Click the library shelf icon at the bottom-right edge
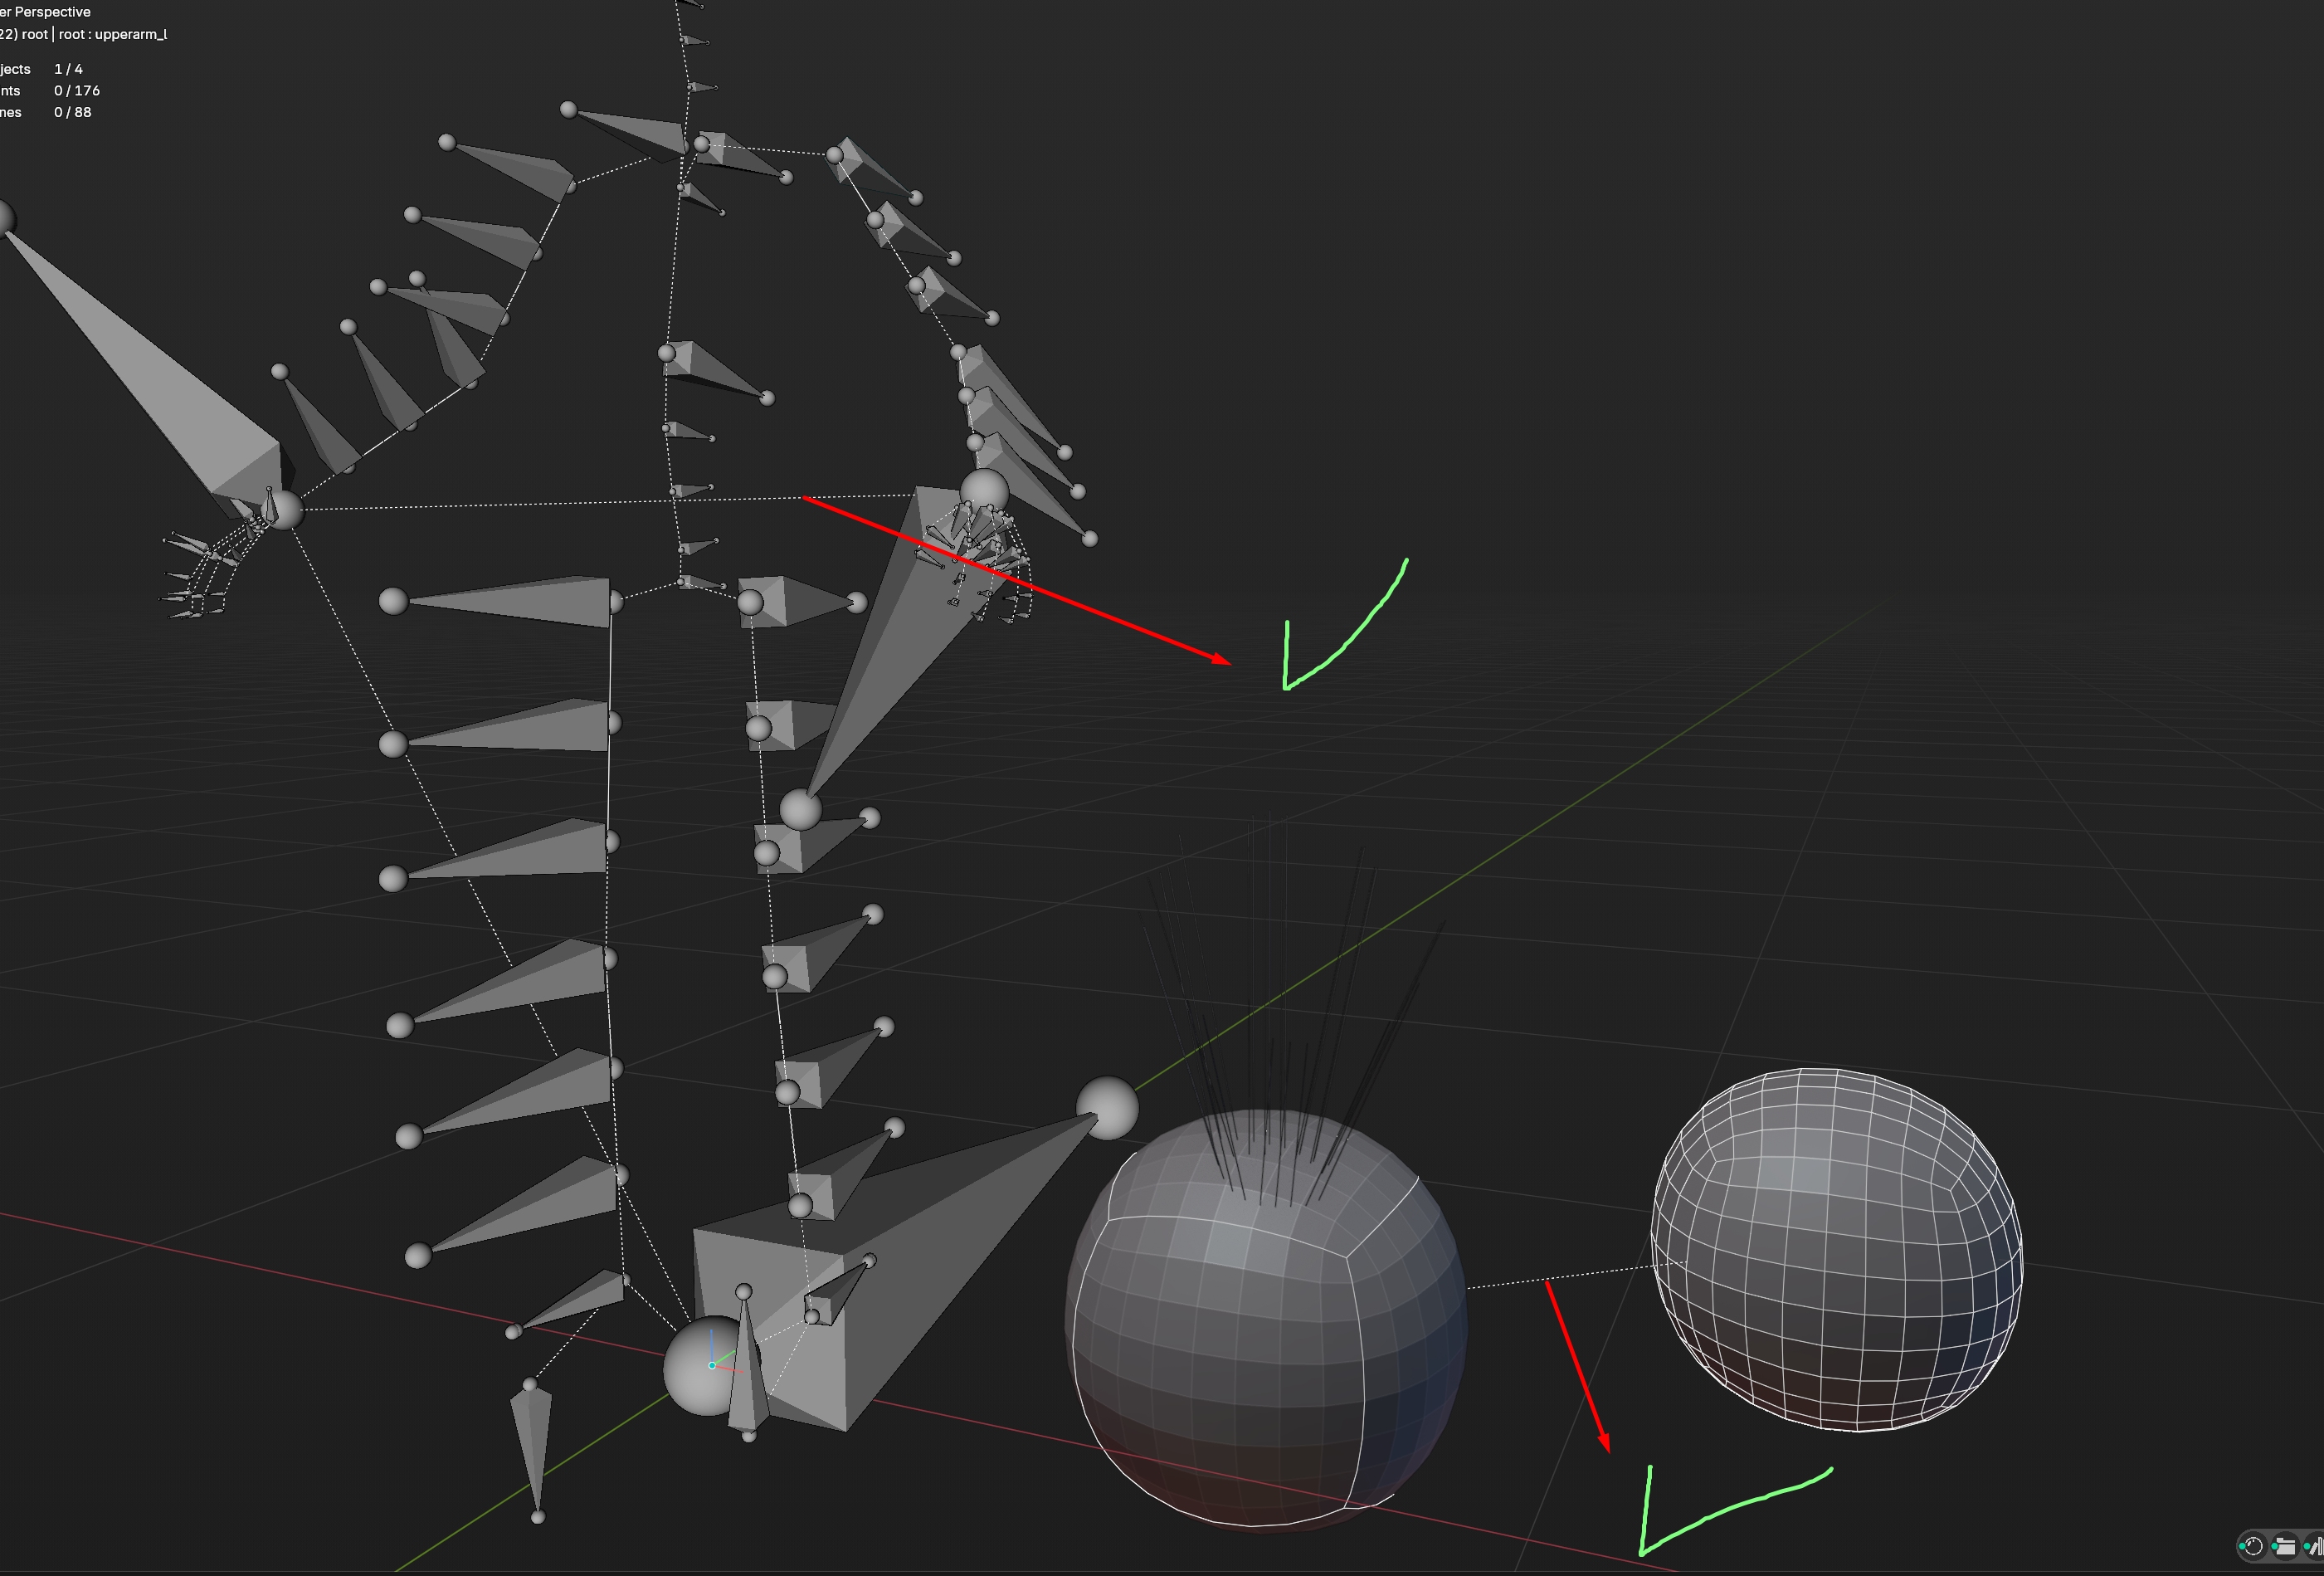Viewport: 2324px width, 1576px height. coord(2314,1547)
